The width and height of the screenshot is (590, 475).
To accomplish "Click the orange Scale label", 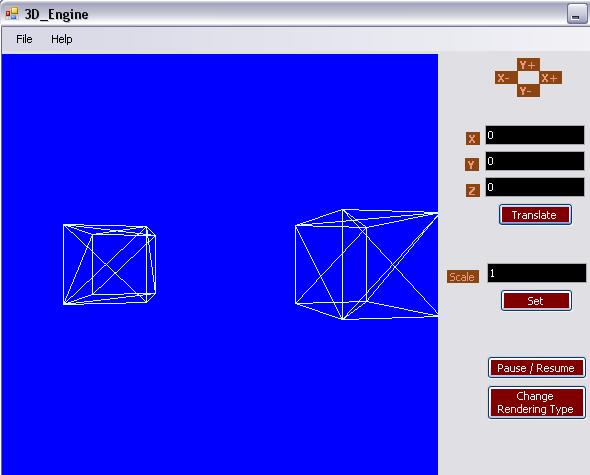I will (463, 277).
